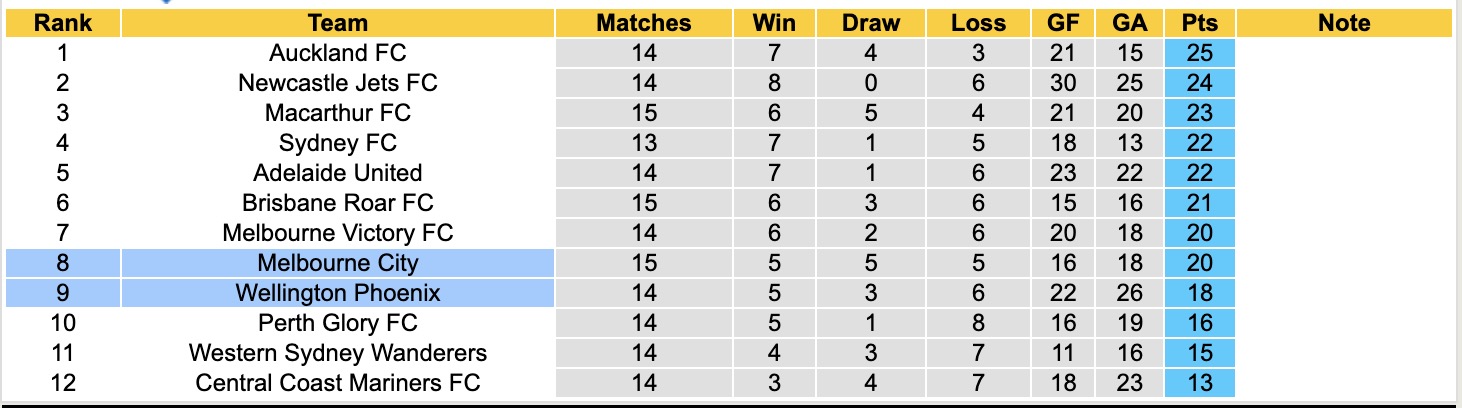Click Auckland FC's 25 points cell
This screenshot has height=408, width=1462.
[x=1198, y=53]
